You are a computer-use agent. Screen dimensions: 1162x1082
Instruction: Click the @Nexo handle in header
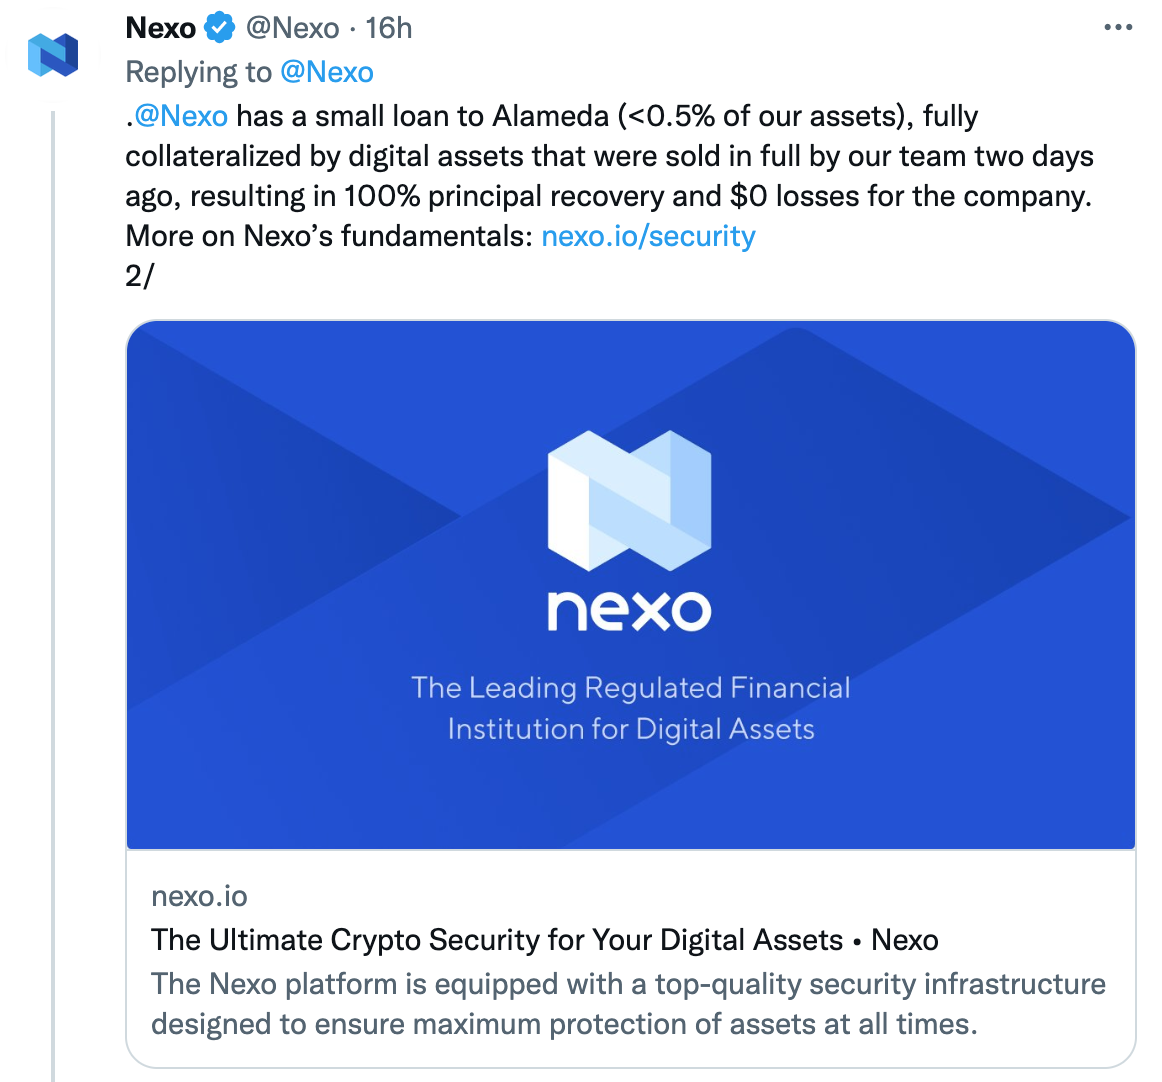point(292,28)
